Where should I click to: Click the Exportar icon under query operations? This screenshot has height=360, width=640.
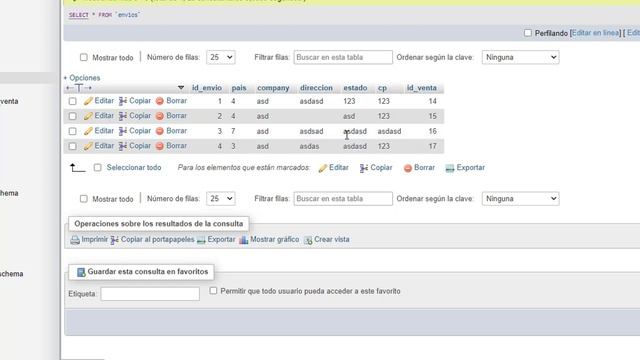[201, 240]
